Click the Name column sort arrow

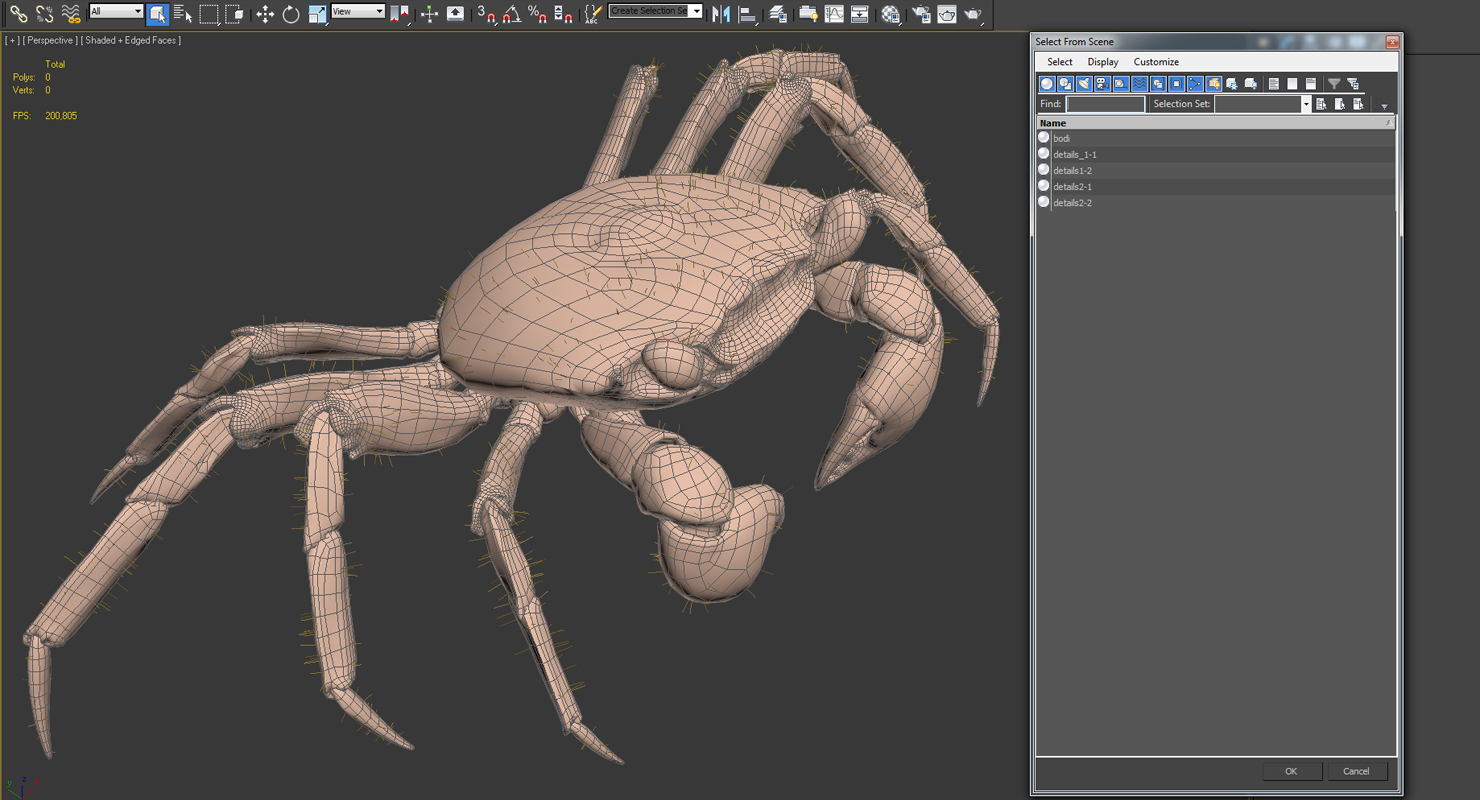point(1389,123)
